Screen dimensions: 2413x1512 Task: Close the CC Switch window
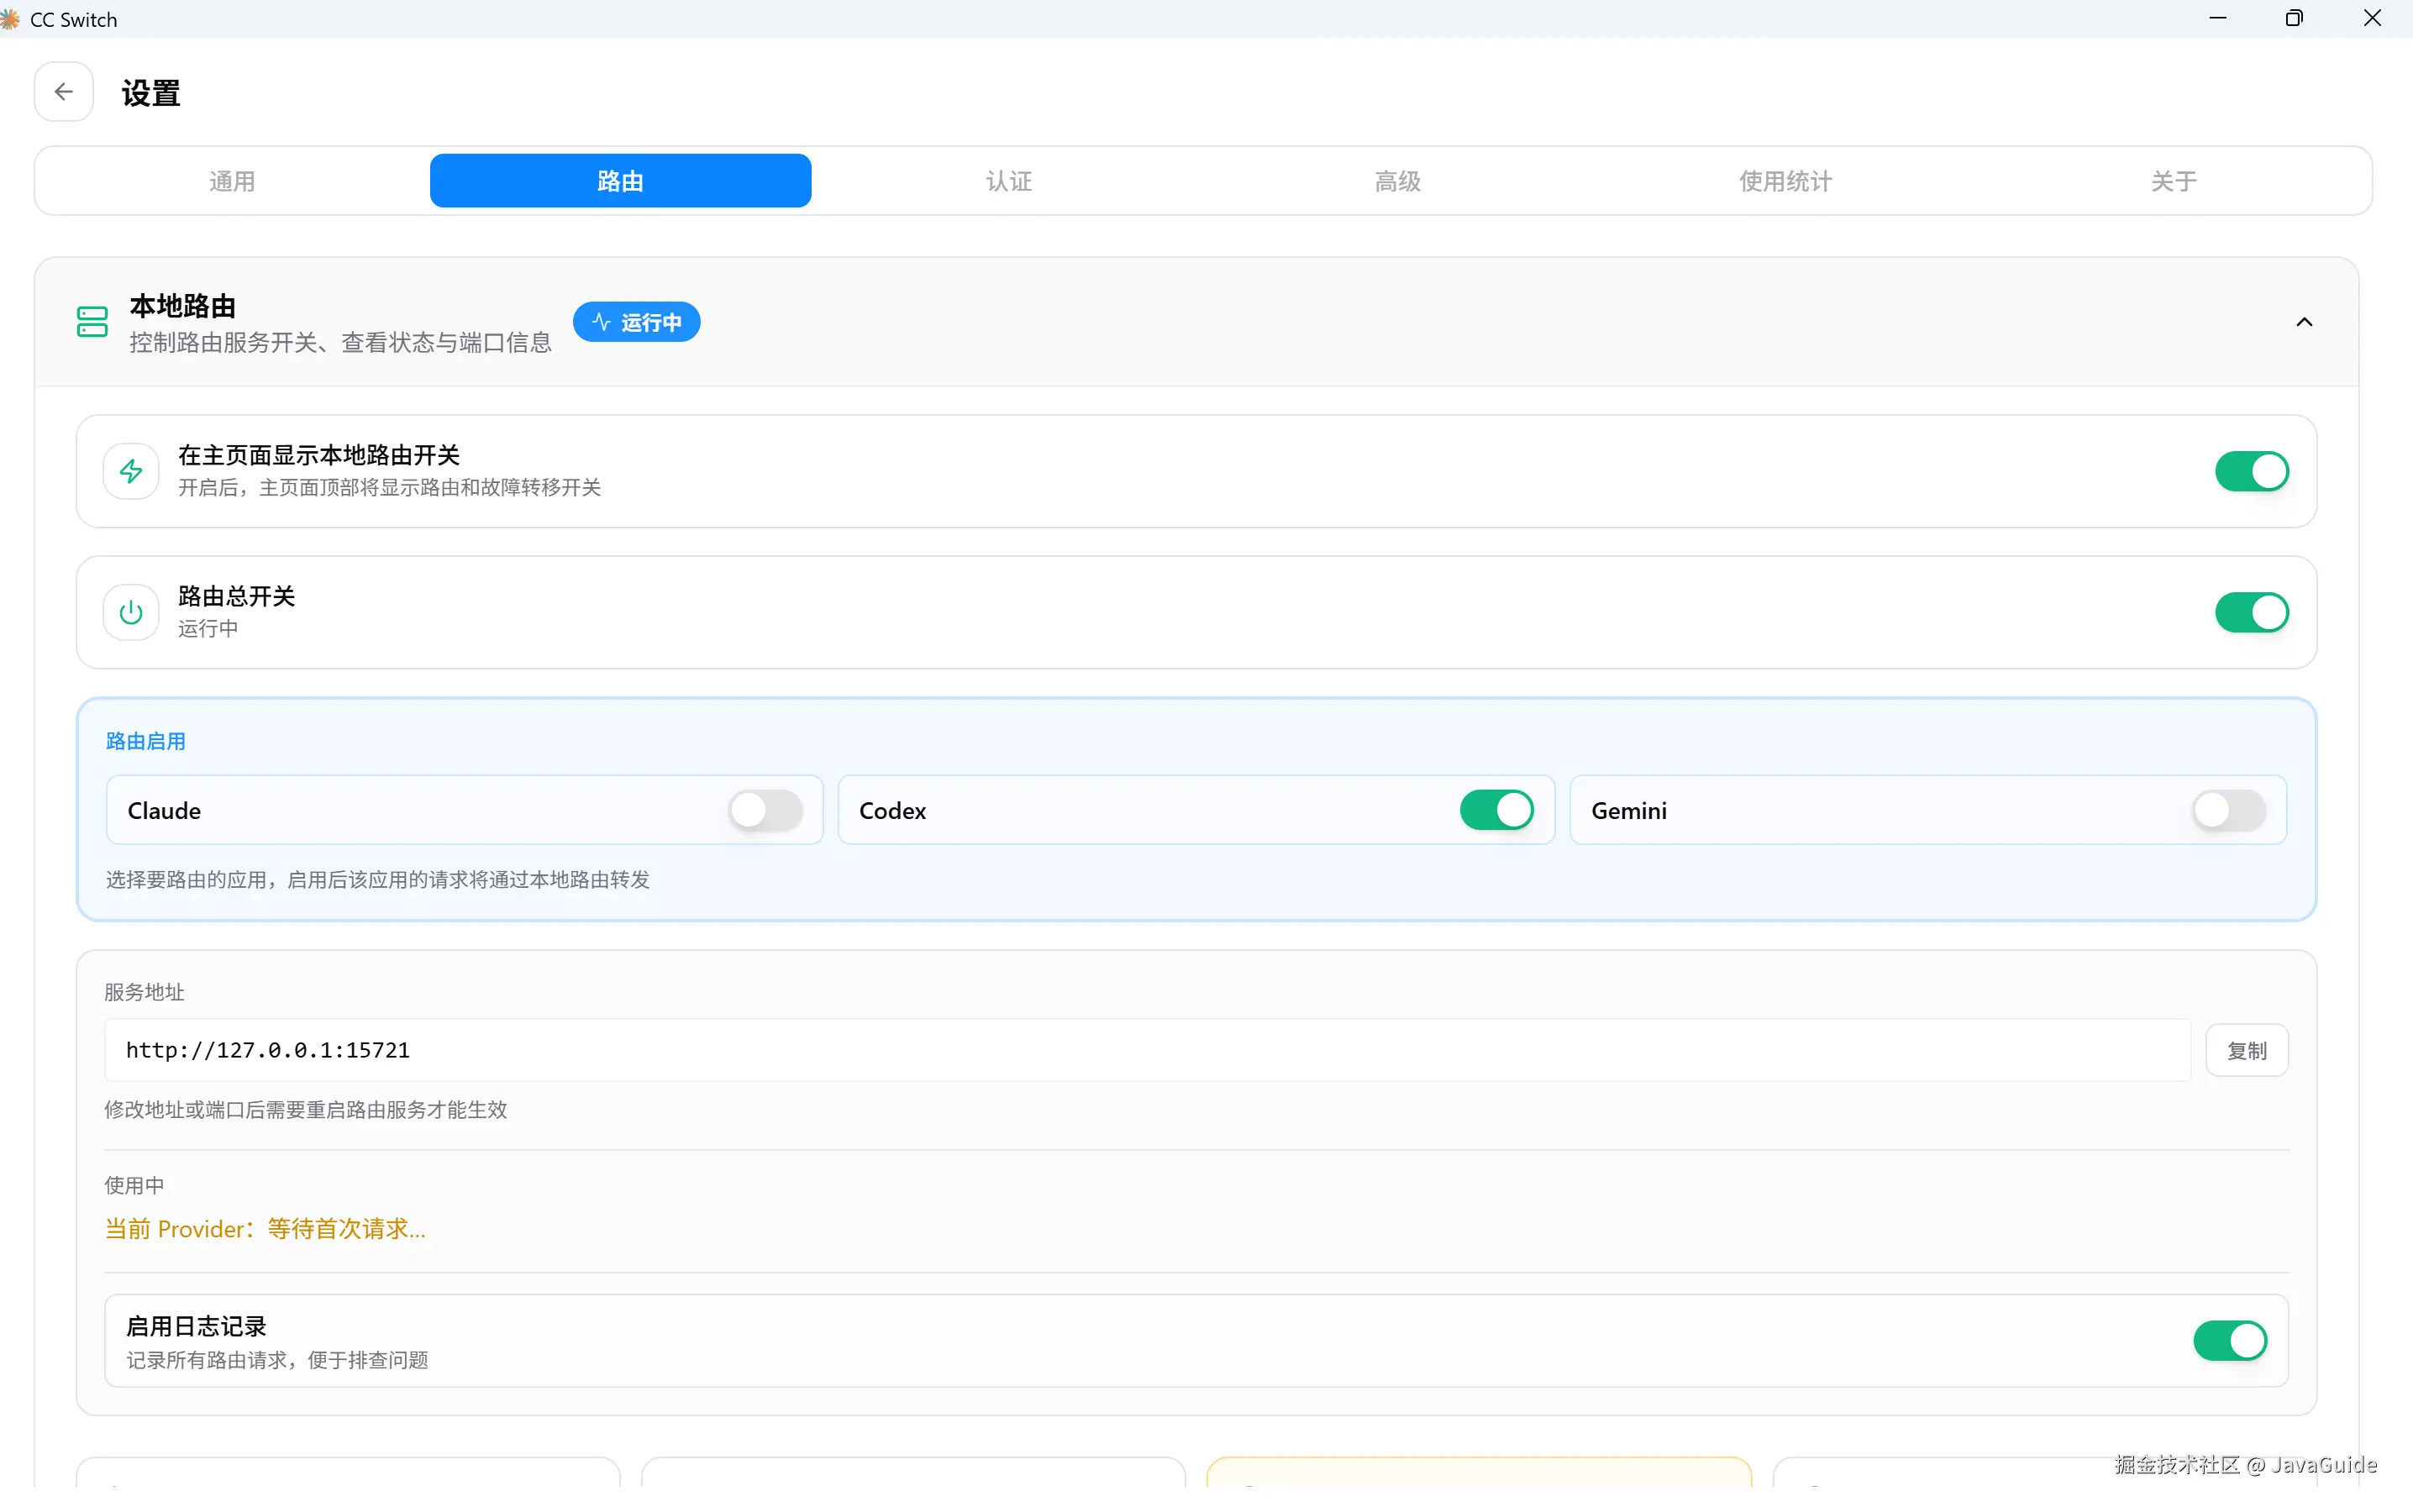tap(2372, 18)
